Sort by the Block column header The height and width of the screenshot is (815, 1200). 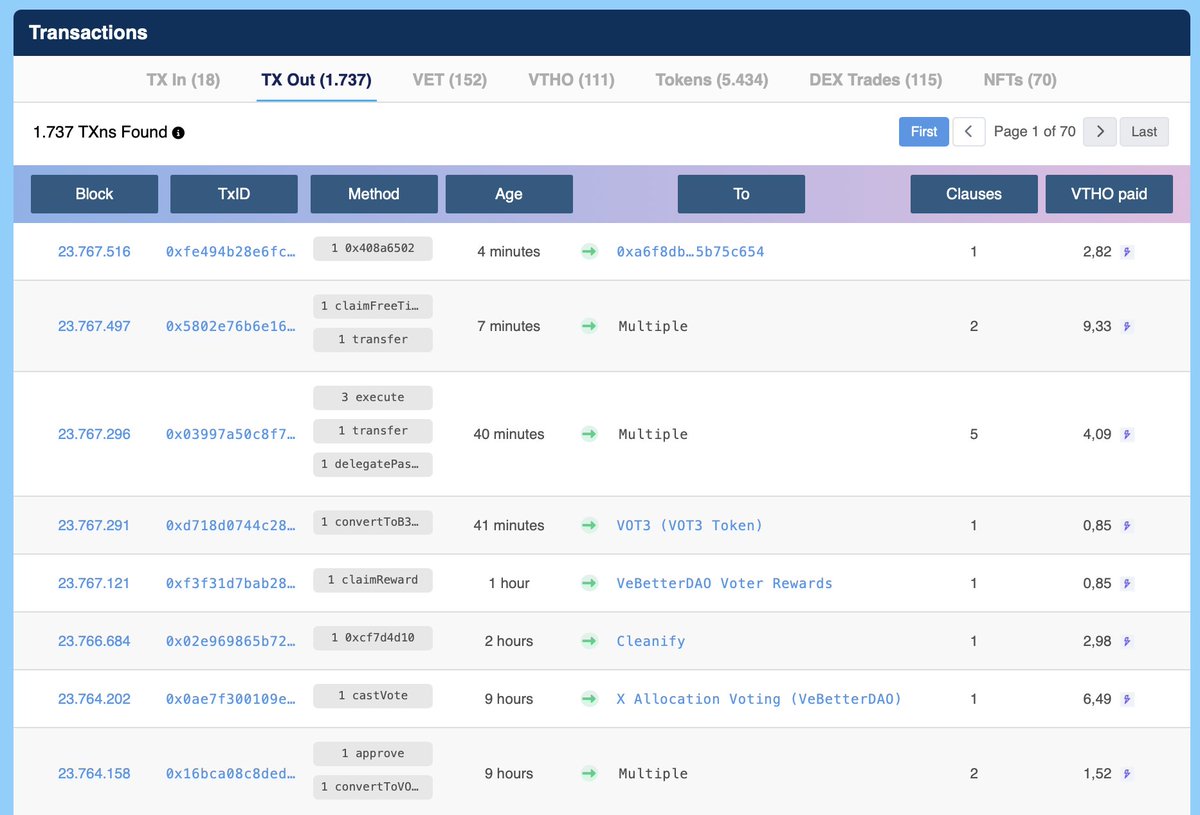pos(94,194)
